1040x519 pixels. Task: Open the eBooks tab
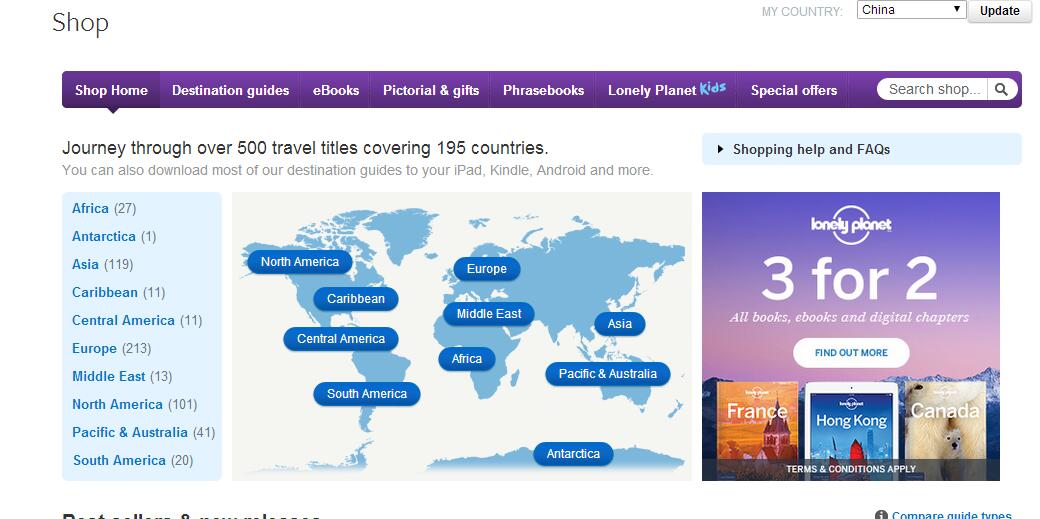tap(336, 90)
